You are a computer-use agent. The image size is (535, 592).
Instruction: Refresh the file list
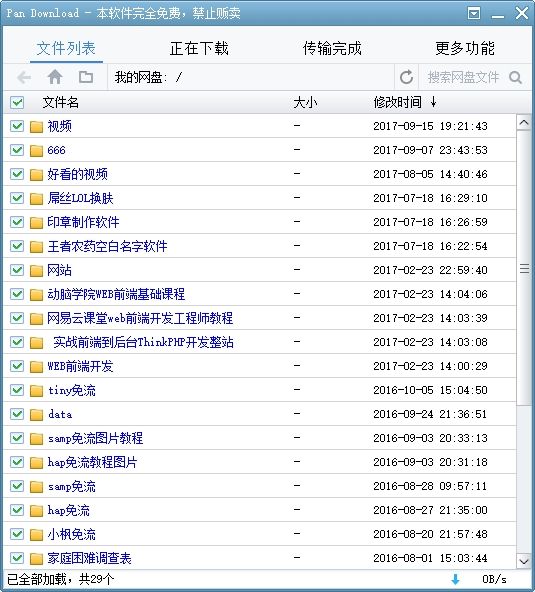point(406,77)
